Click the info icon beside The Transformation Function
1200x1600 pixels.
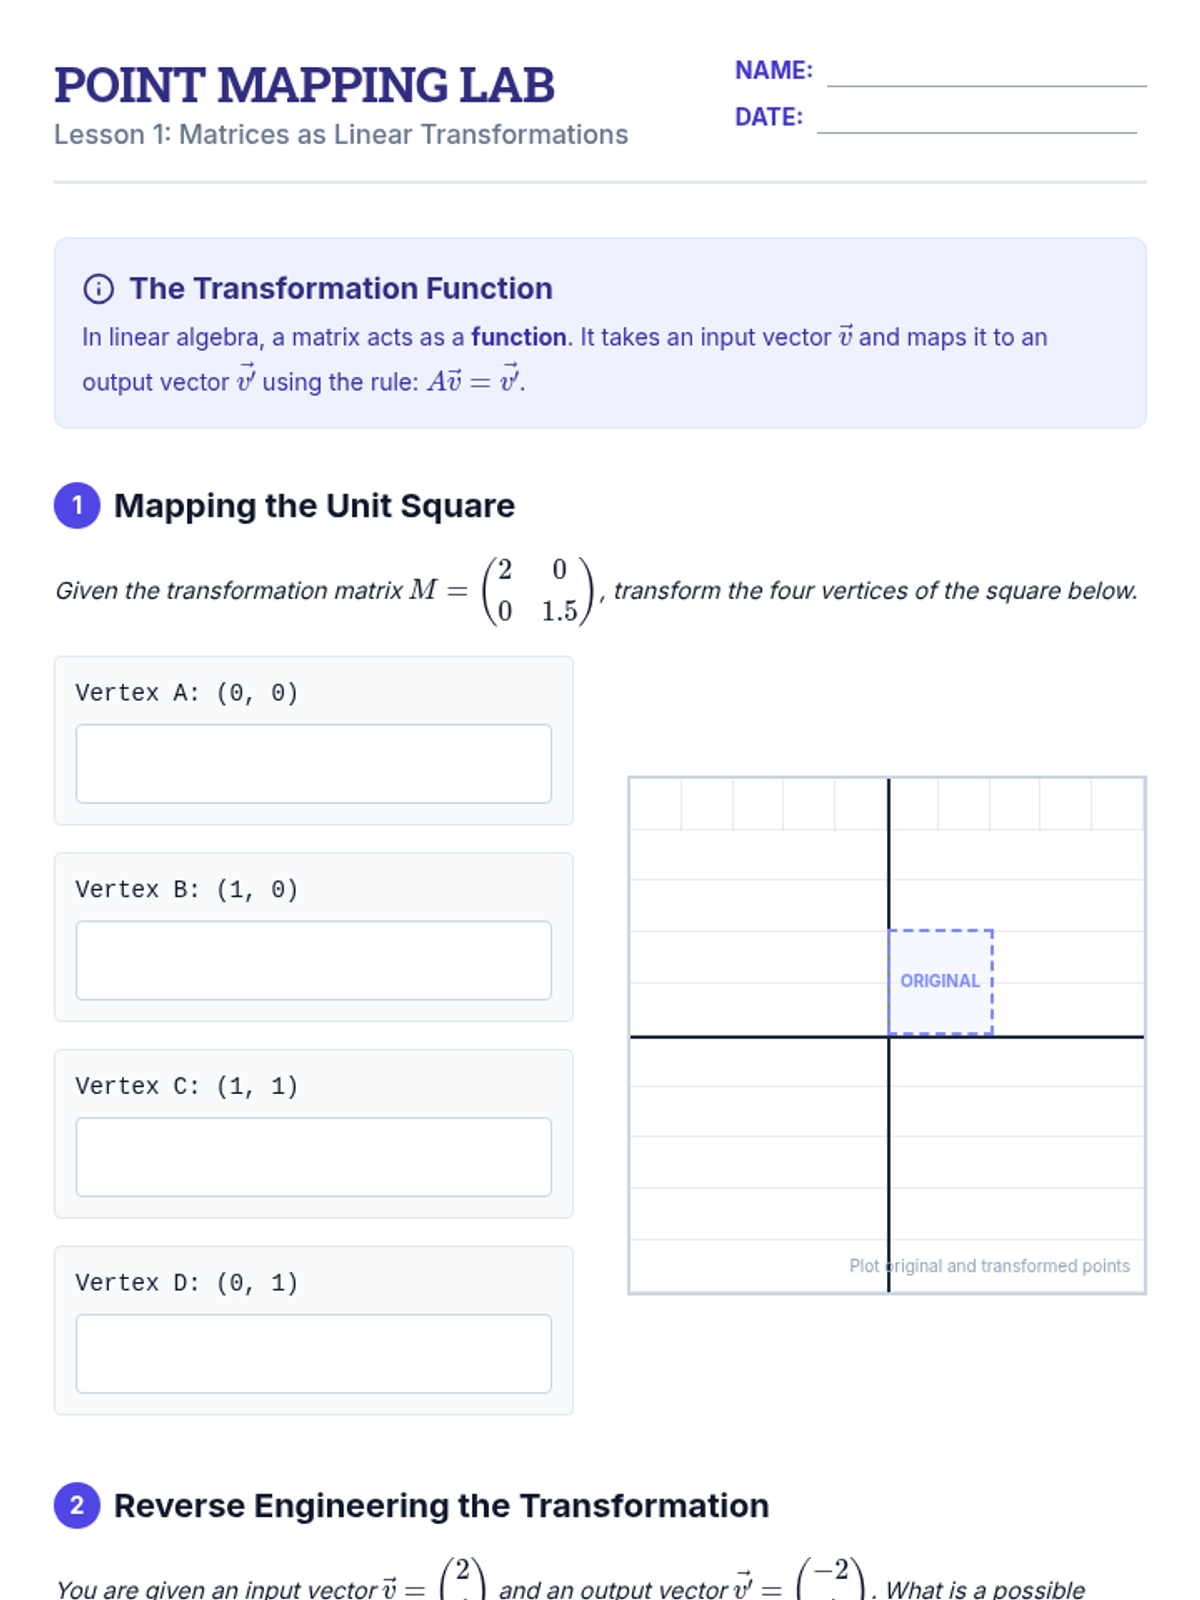tap(98, 289)
